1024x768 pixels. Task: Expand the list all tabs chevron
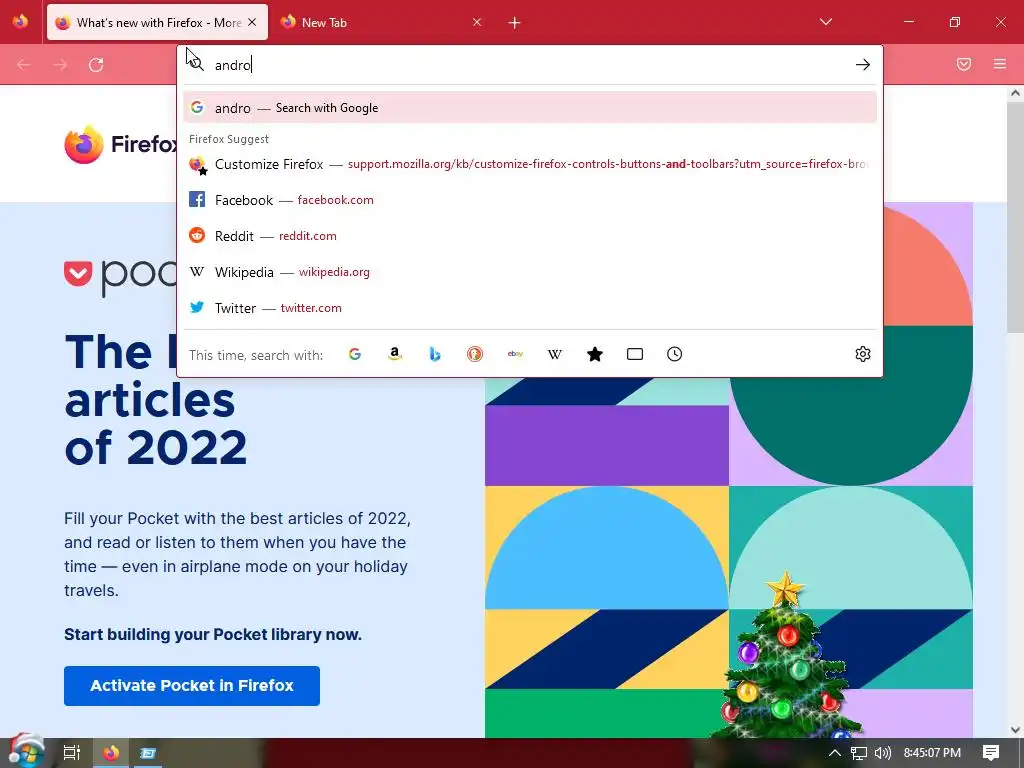(x=825, y=22)
